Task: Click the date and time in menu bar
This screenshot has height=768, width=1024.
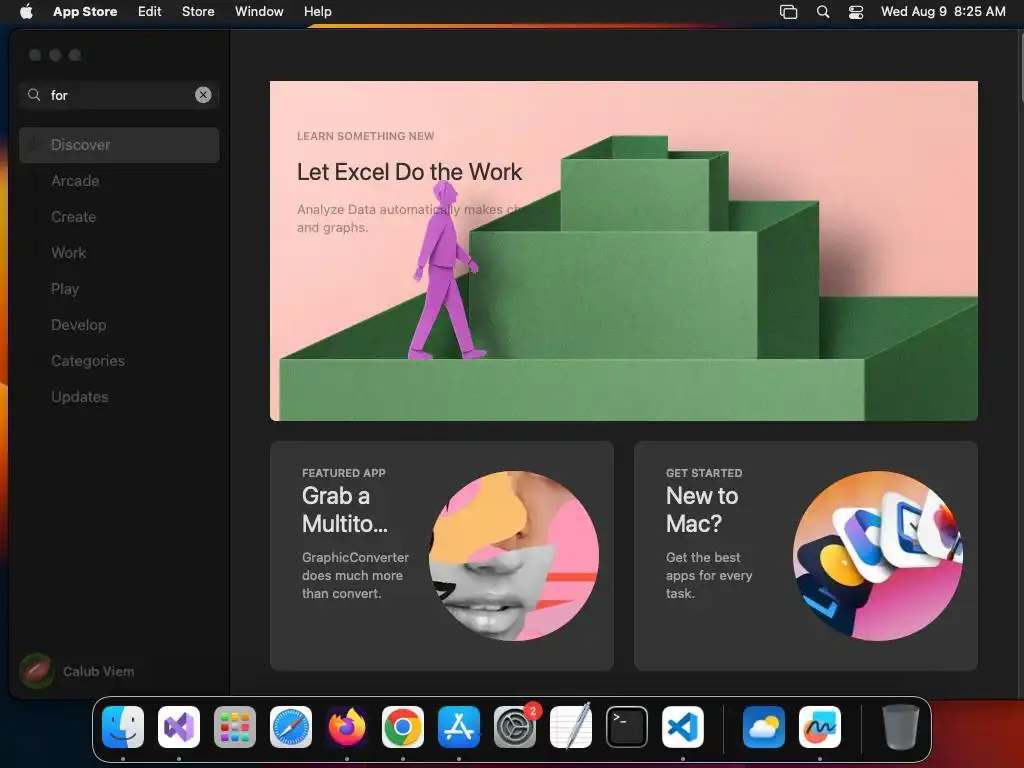Action: point(943,11)
